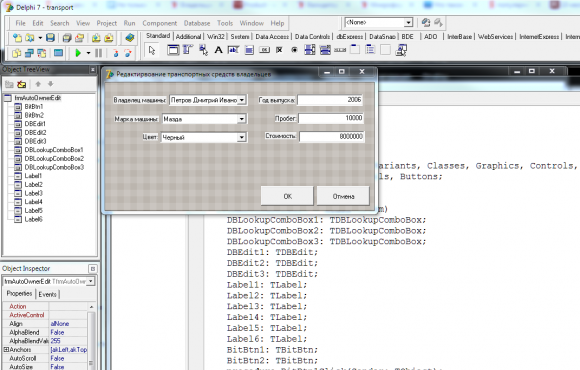Image resolution: width=580 pixels, height=370 pixels.
Task: Select the Label component (A) in the palette
Action: click(219, 50)
